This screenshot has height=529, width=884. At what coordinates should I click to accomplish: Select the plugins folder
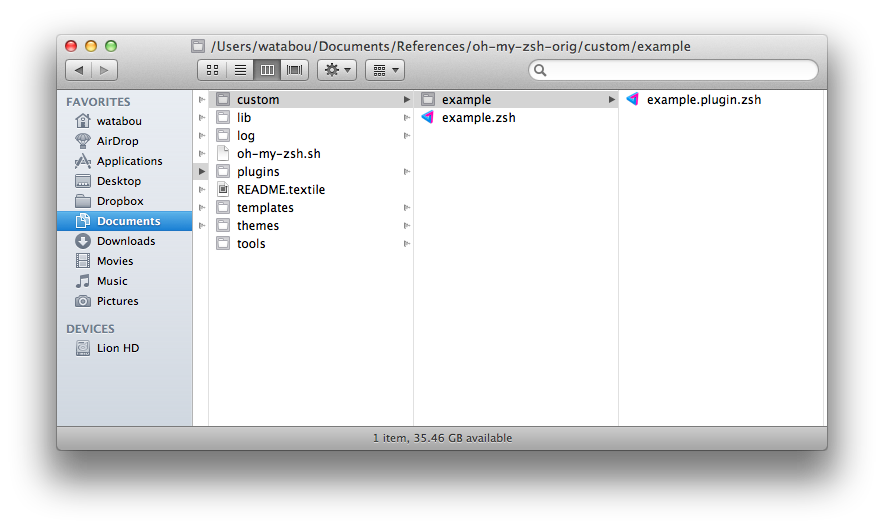pos(311,171)
